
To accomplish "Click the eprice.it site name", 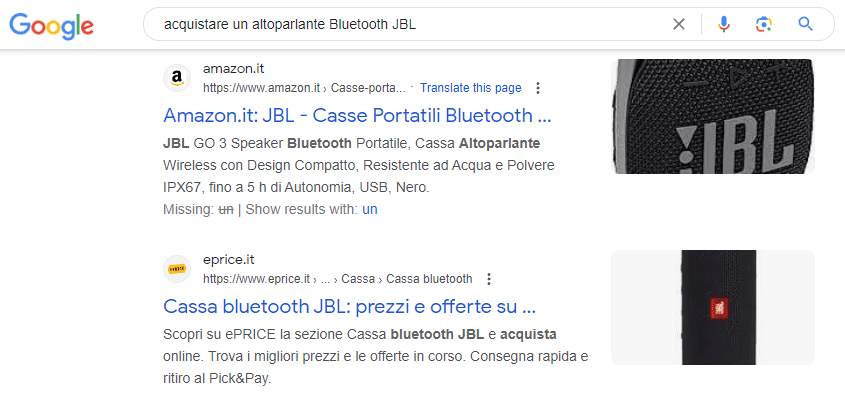I will [x=230, y=259].
